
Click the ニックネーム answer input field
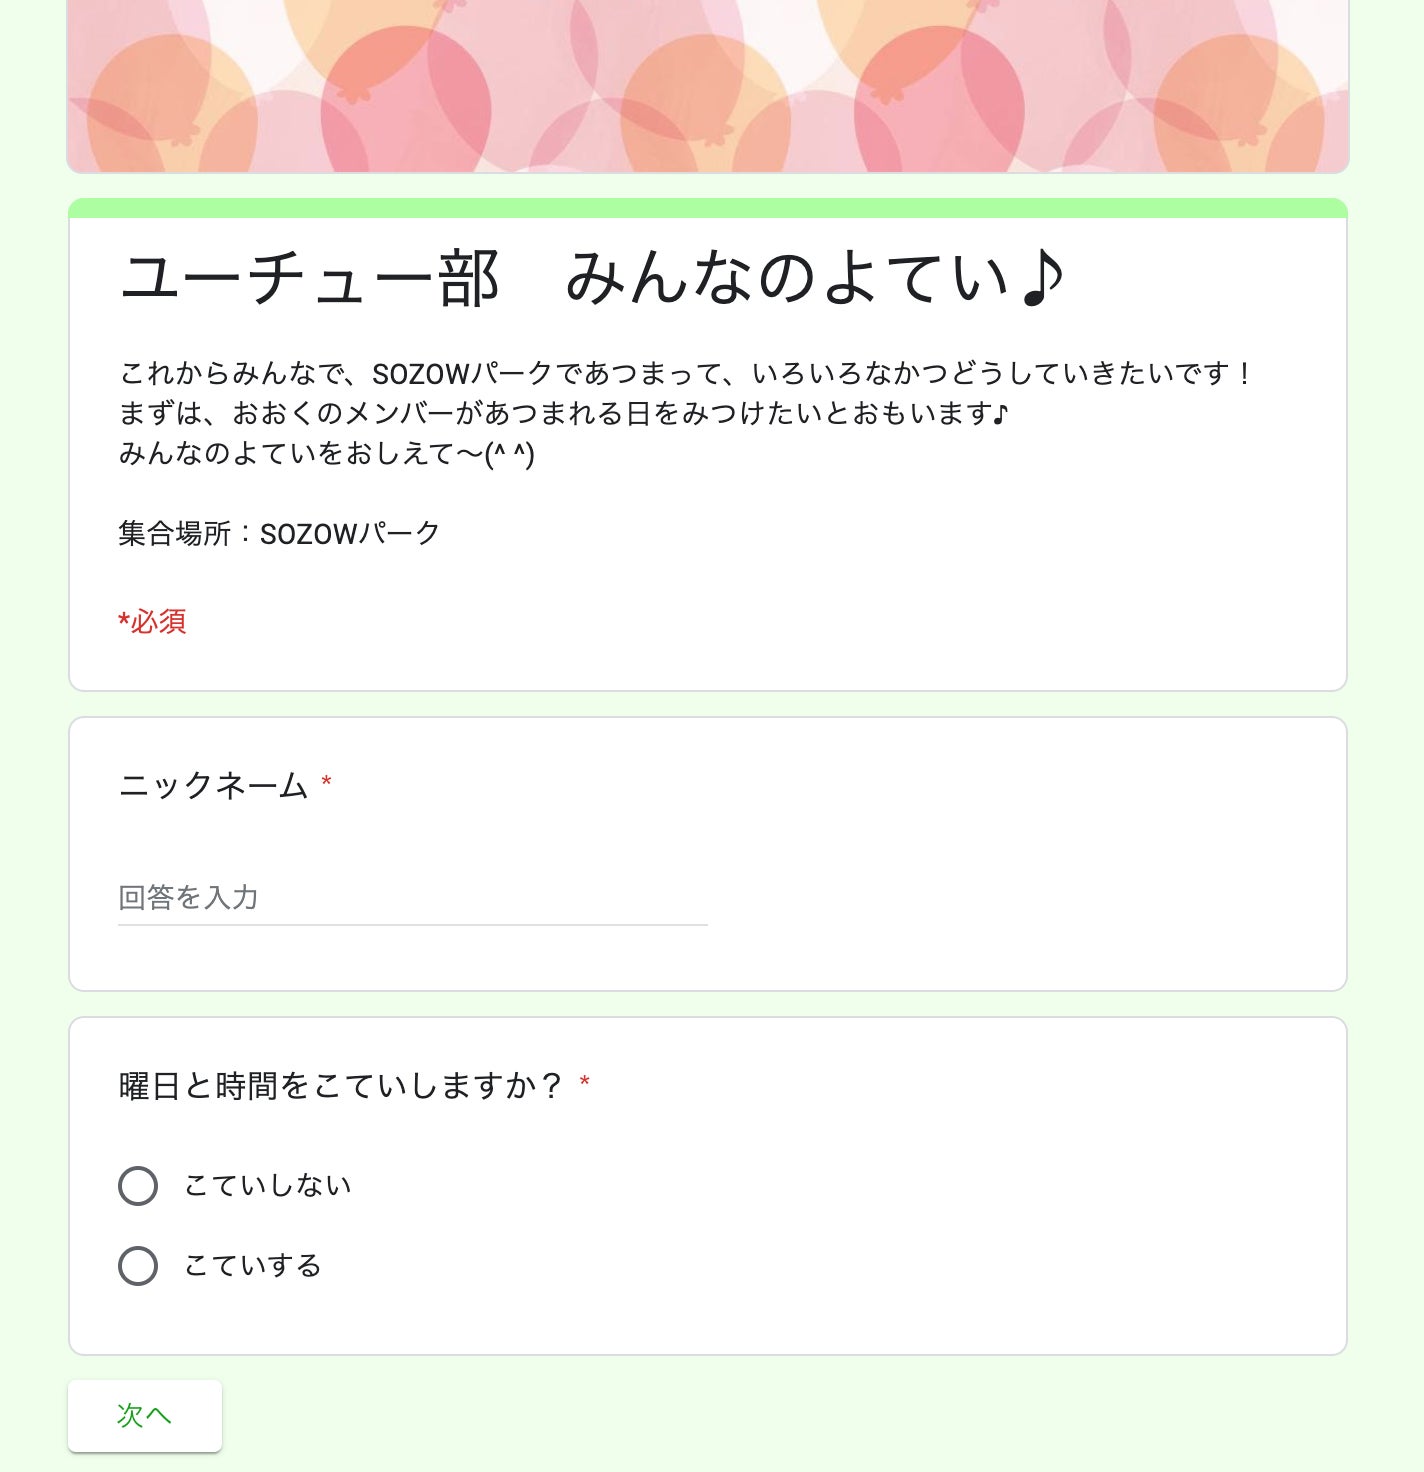tap(412, 898)
